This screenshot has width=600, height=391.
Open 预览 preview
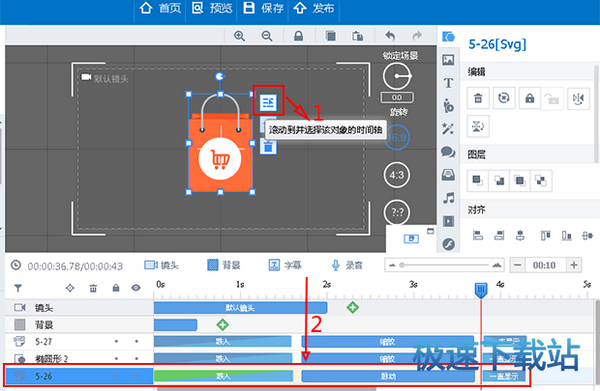(212, 8)
